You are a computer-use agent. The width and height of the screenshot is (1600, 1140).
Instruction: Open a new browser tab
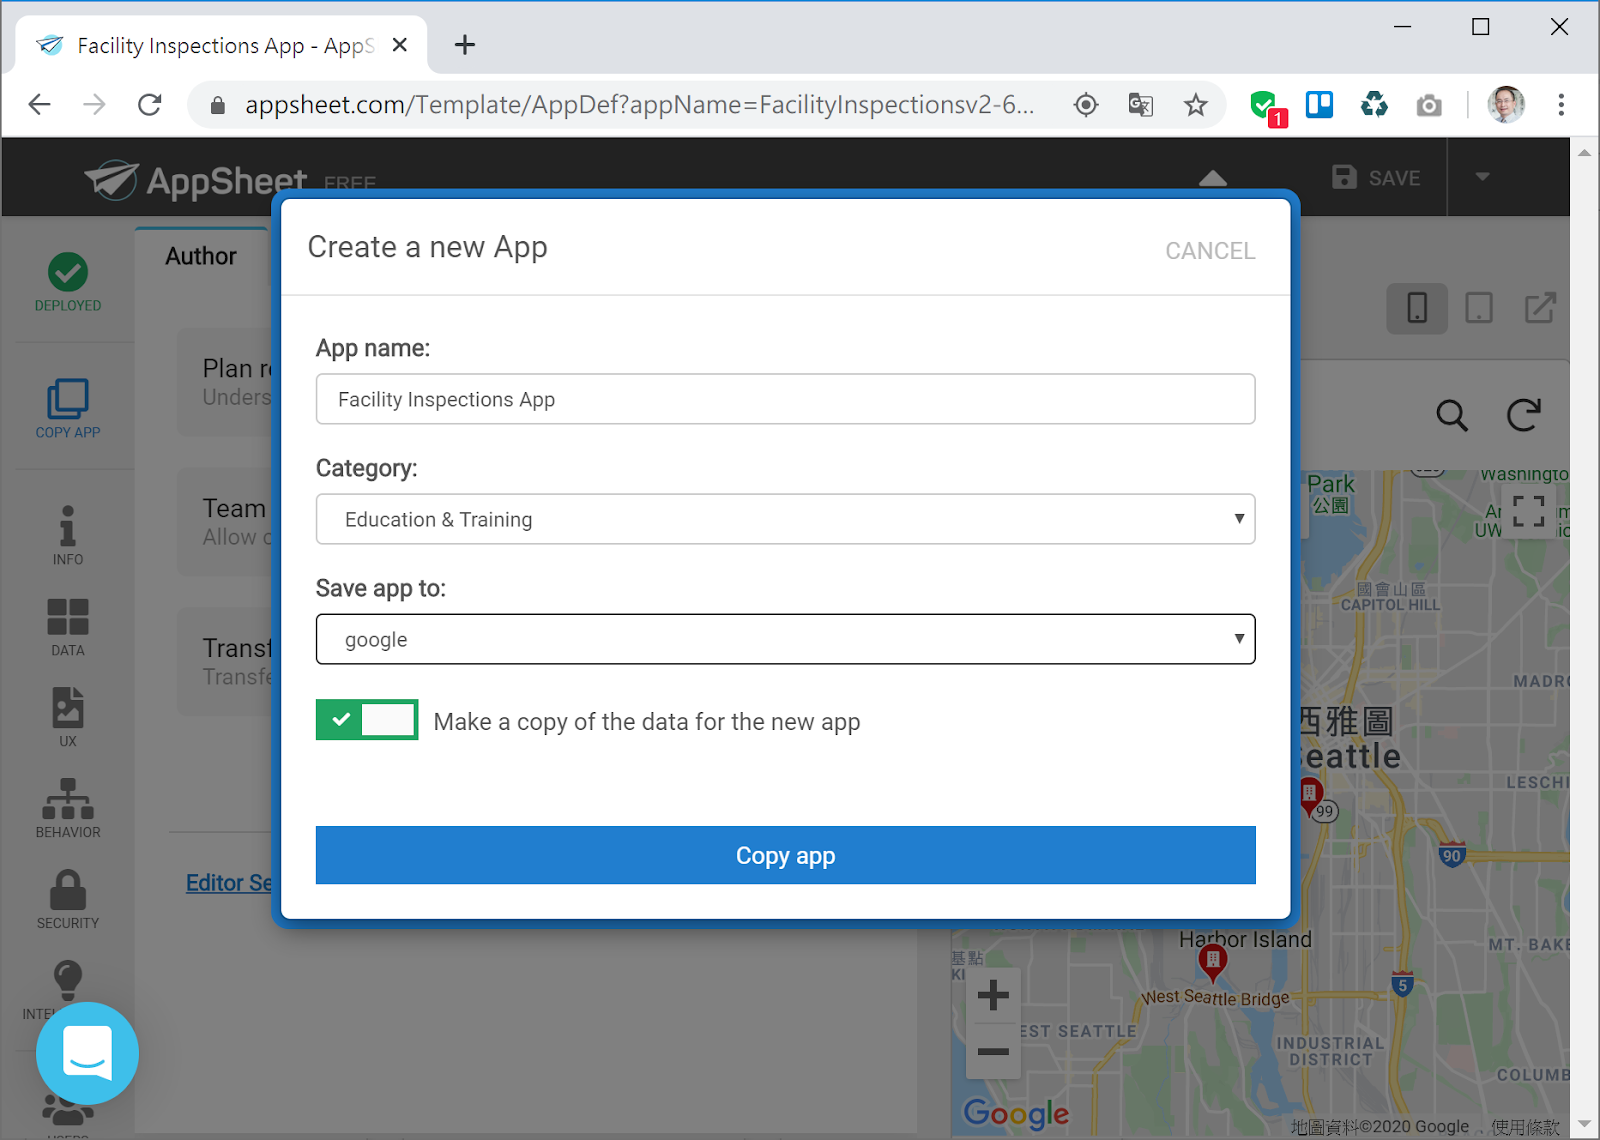[x=465, y=45]
